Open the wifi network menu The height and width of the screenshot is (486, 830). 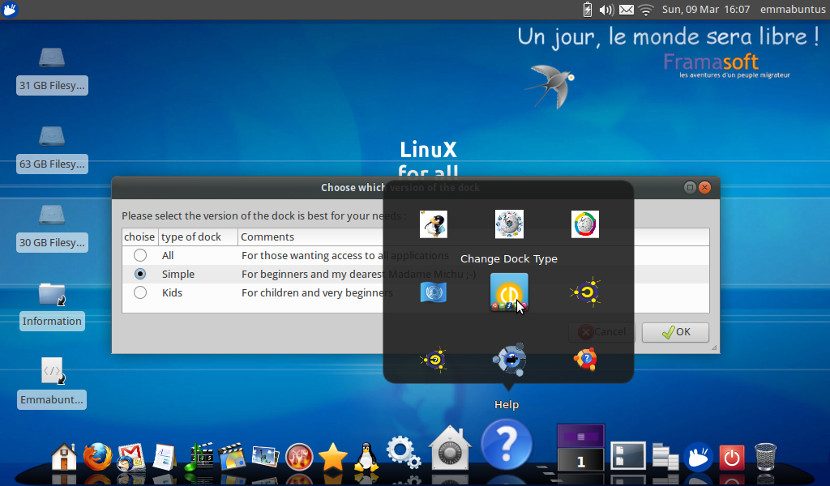click(x=646, y=10)
